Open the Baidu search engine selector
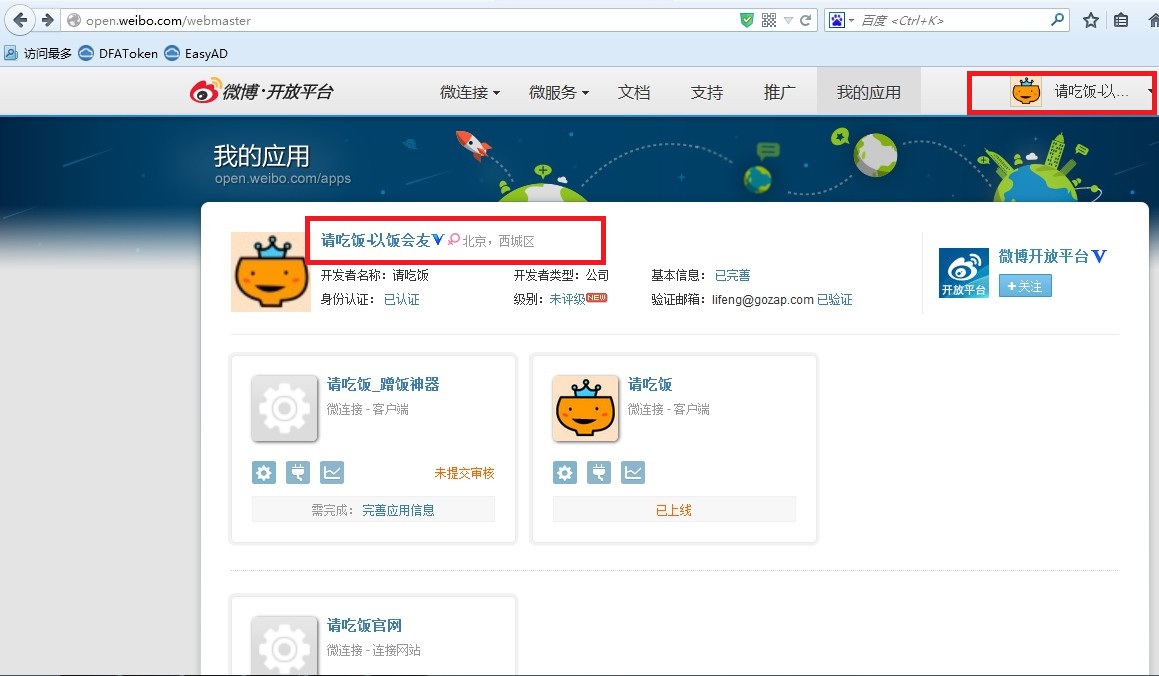The height and width of the screenshot is (676, 1159). pyautogui.click(x=841, y=20)
